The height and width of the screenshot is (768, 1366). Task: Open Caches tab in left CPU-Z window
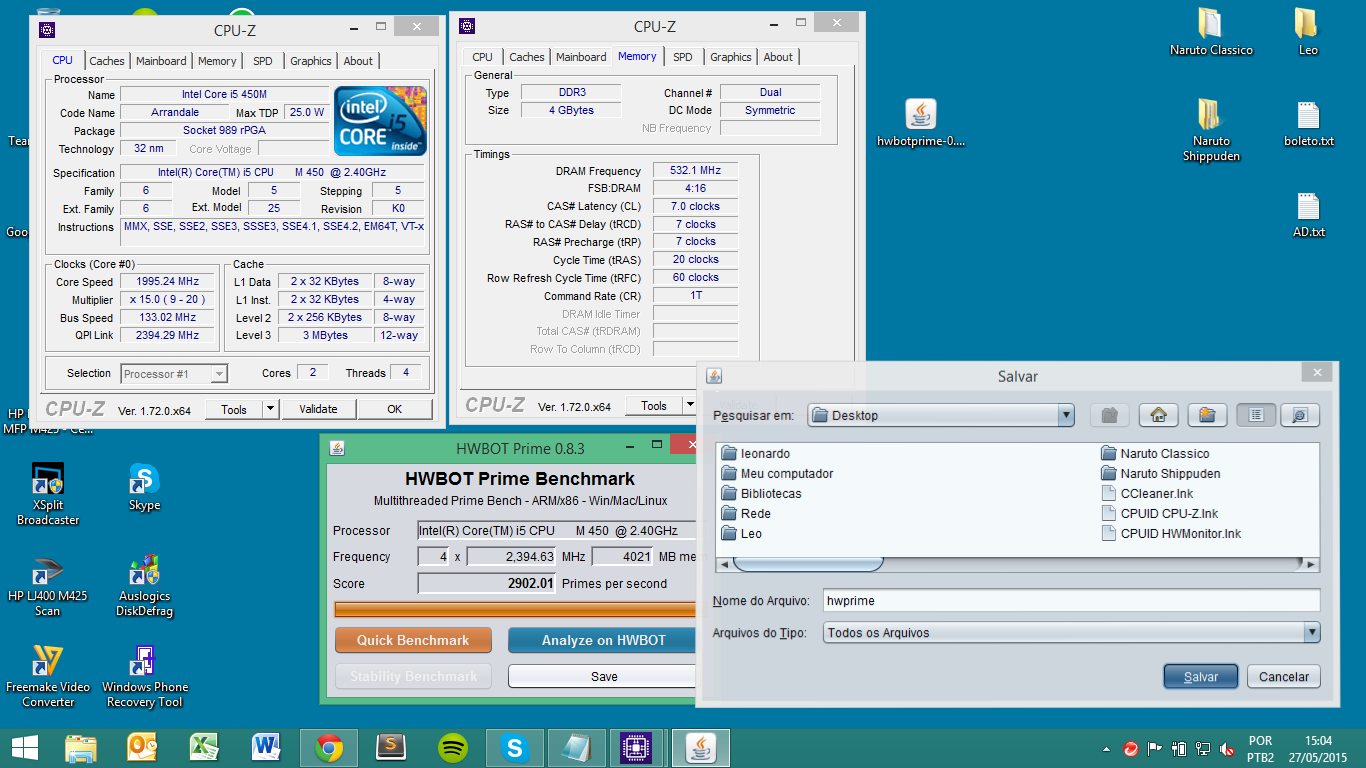107,61
